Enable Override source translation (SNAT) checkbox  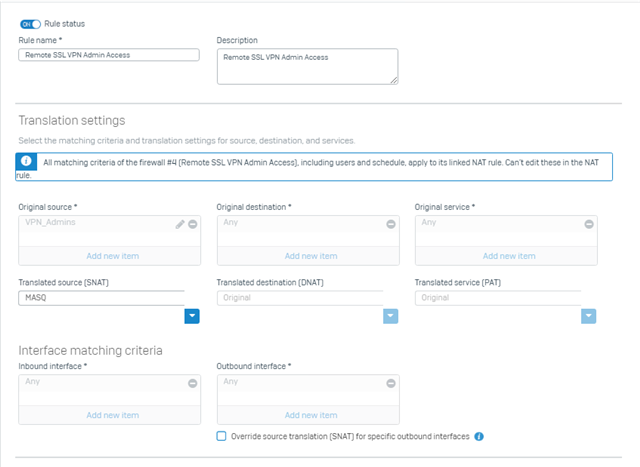[x=221, y=436]
